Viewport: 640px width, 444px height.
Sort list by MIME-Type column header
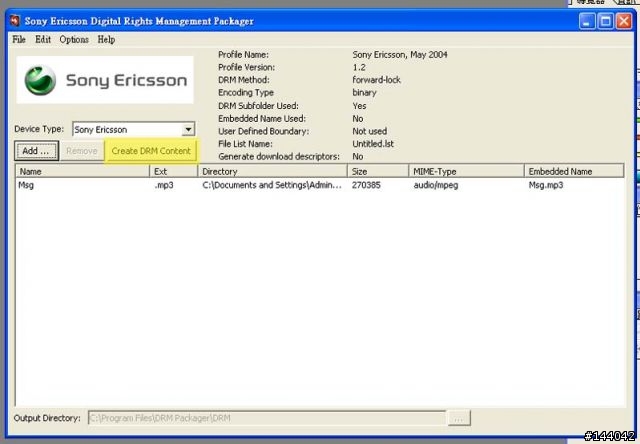tap(466, 171)
